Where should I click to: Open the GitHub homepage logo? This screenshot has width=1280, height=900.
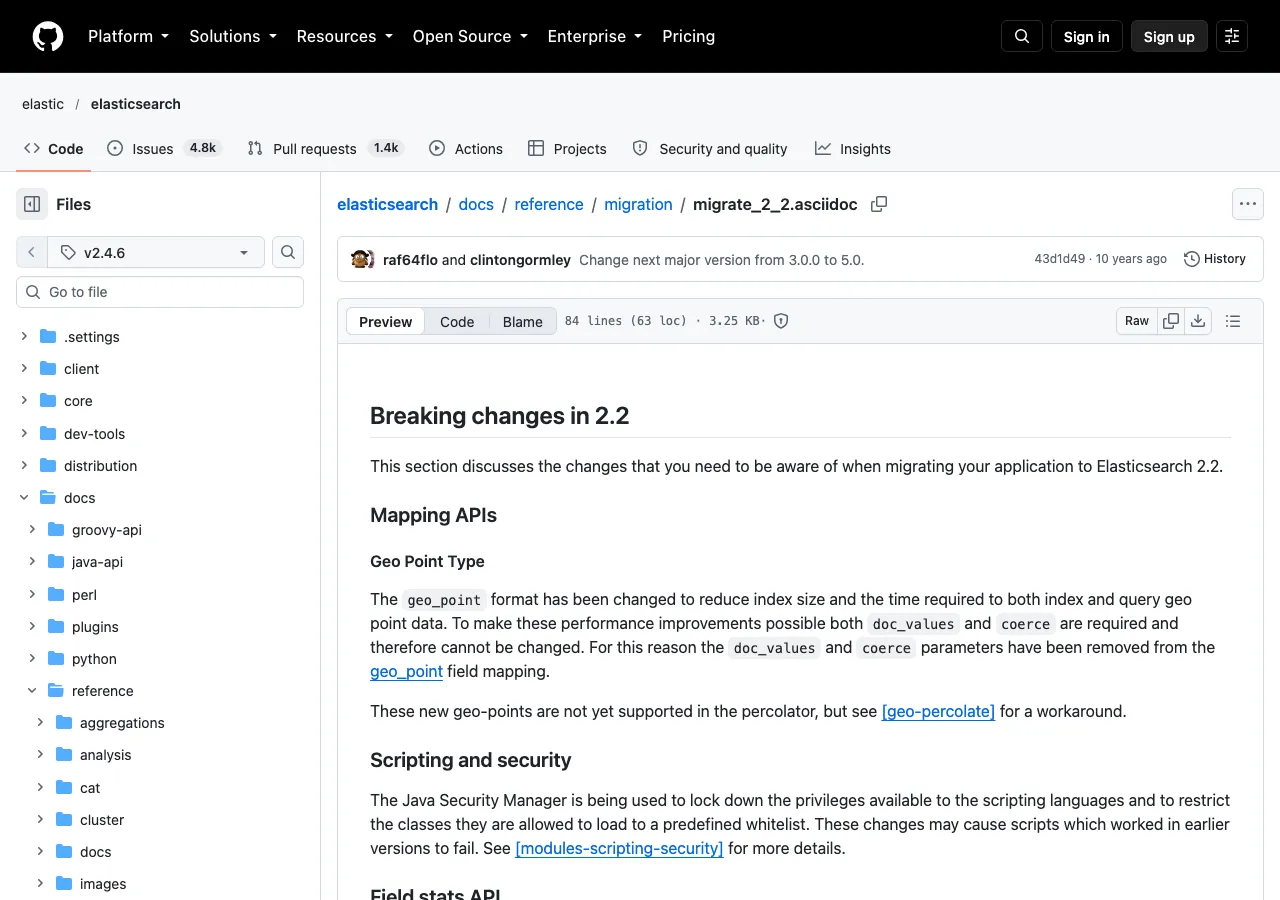[48, 36]
